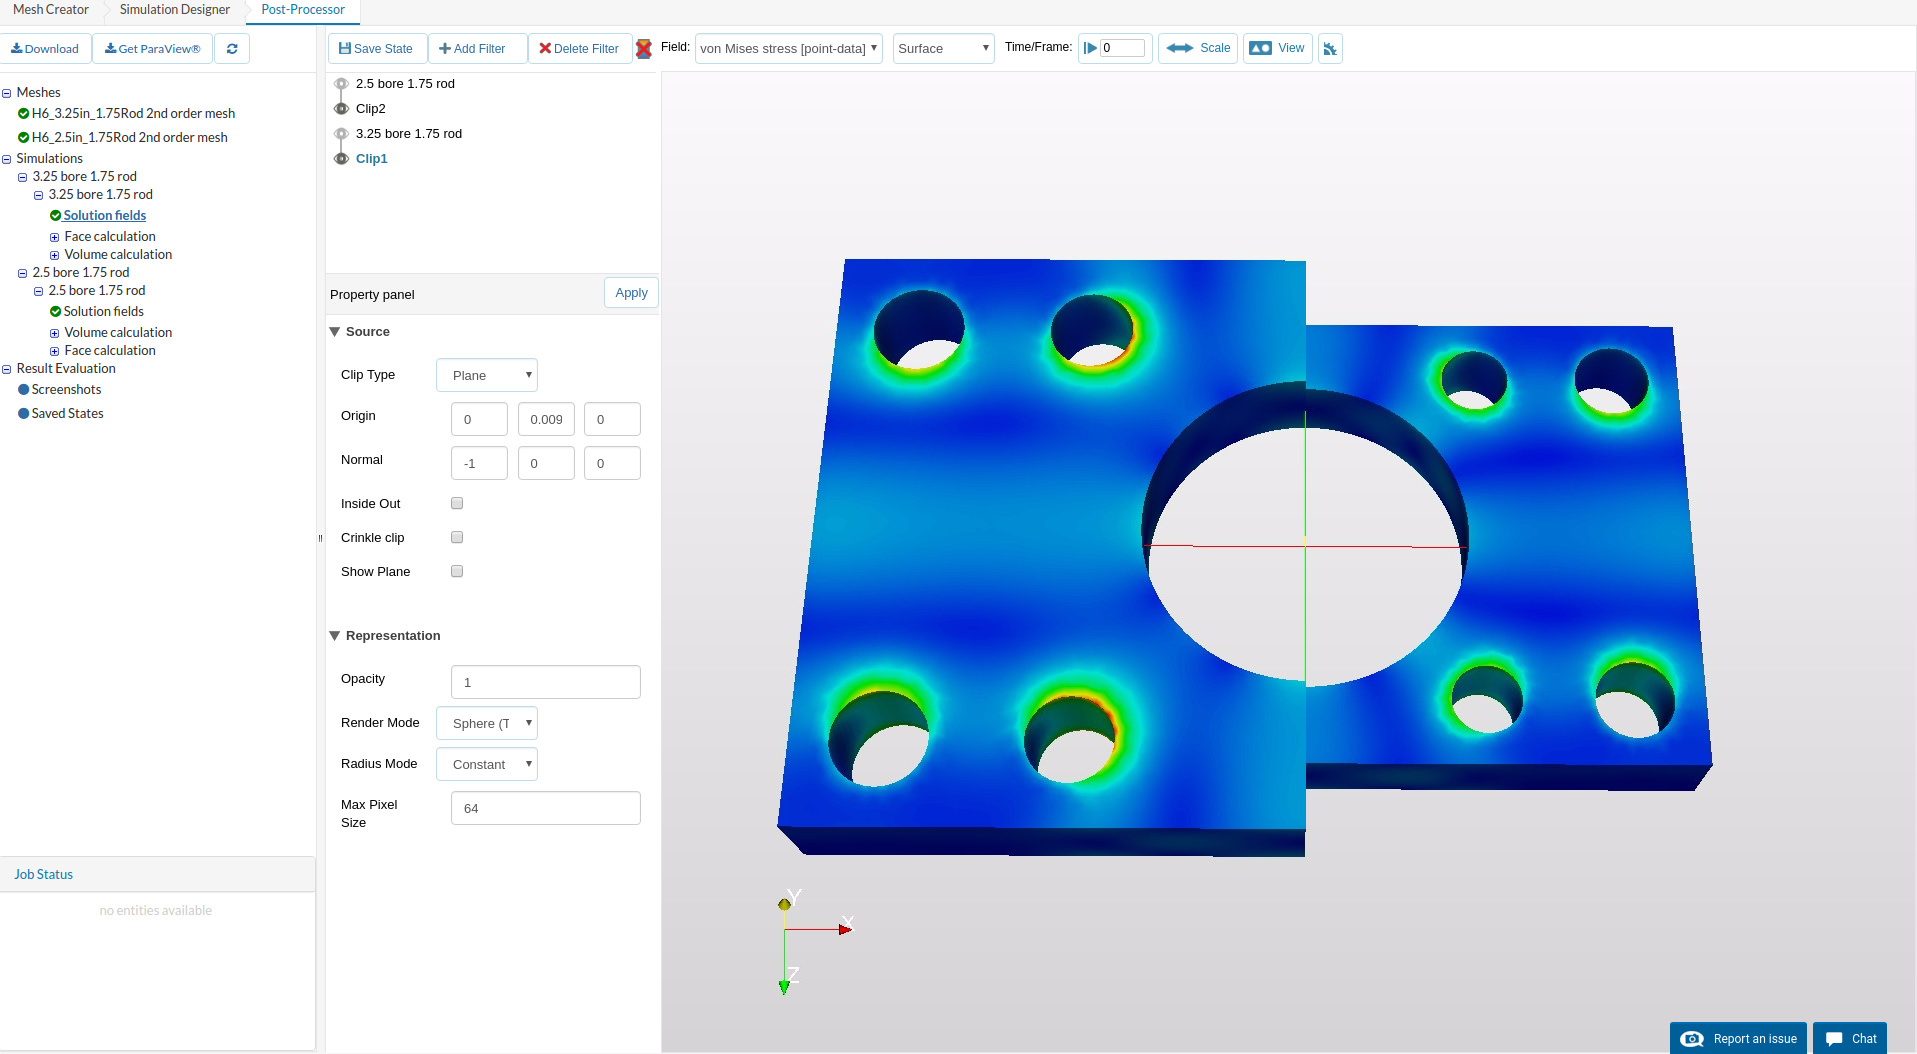Screen dimensions: 1917x1054
Task: Toggle visibility eye for Clip2
Action: pyautogui.click(x=342, y=109)
